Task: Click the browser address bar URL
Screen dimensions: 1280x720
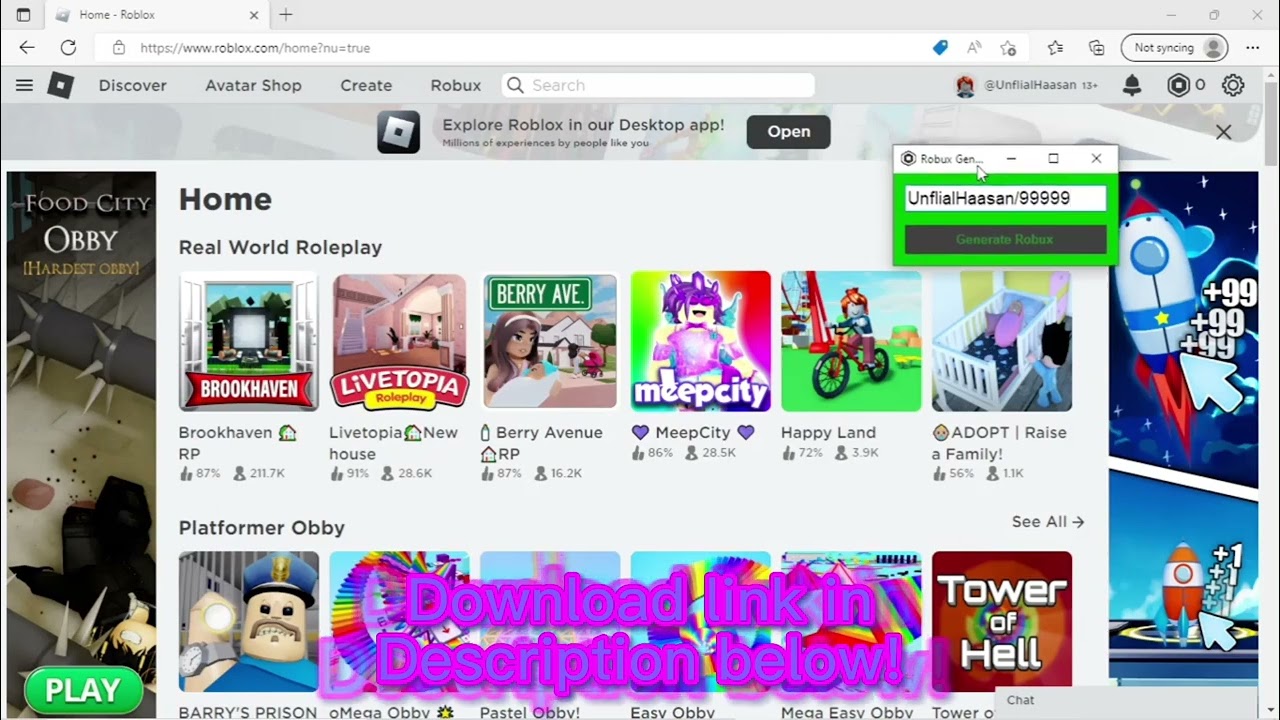Action: pos(255,48)
